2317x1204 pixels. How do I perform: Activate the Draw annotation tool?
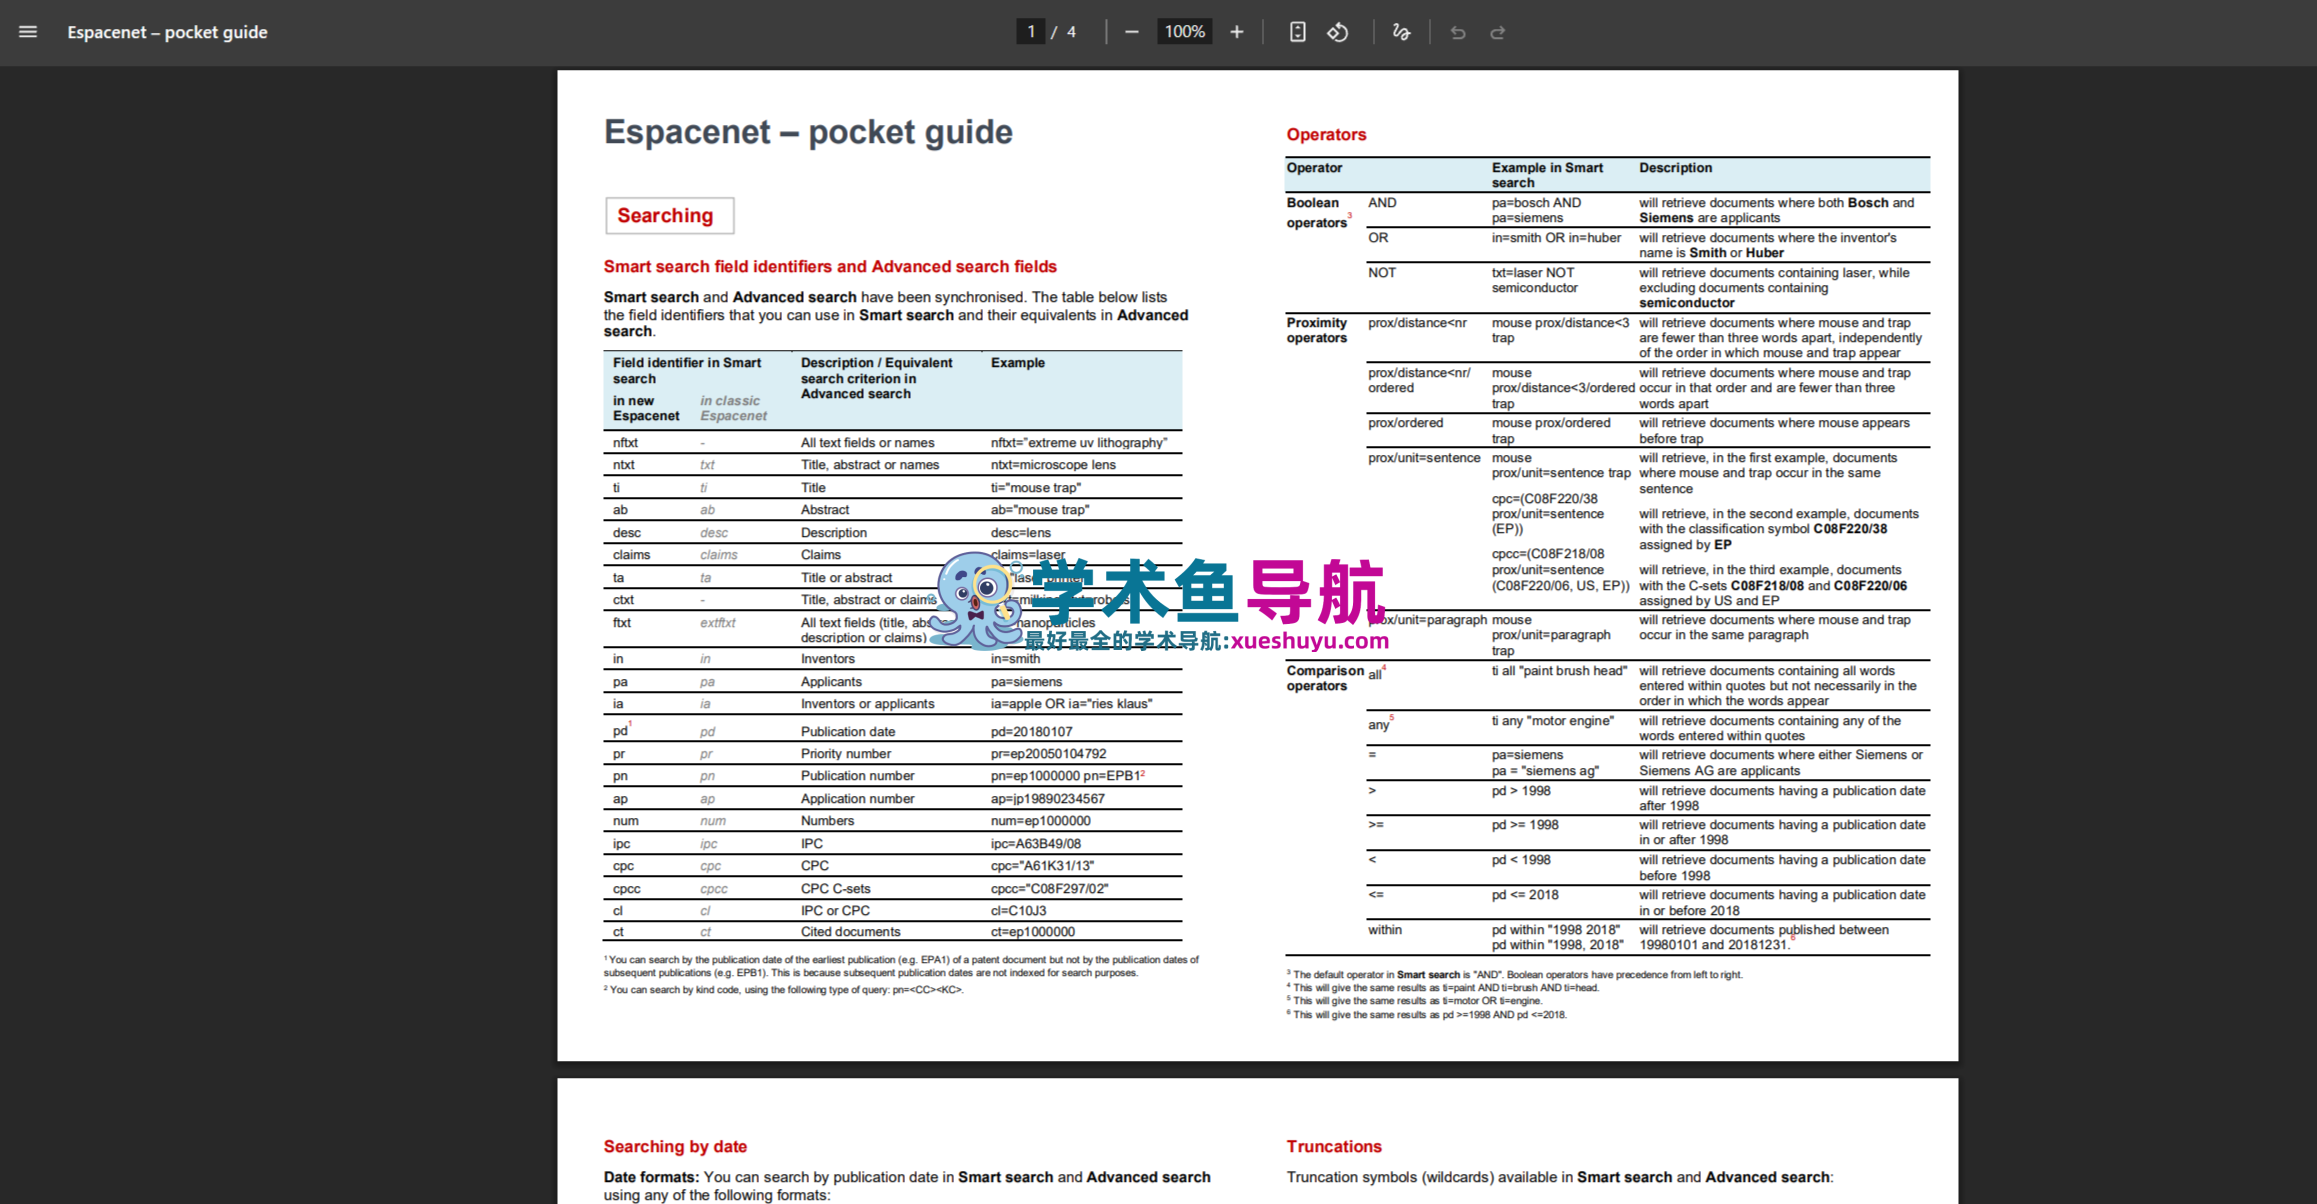(x=1401, y=32)
